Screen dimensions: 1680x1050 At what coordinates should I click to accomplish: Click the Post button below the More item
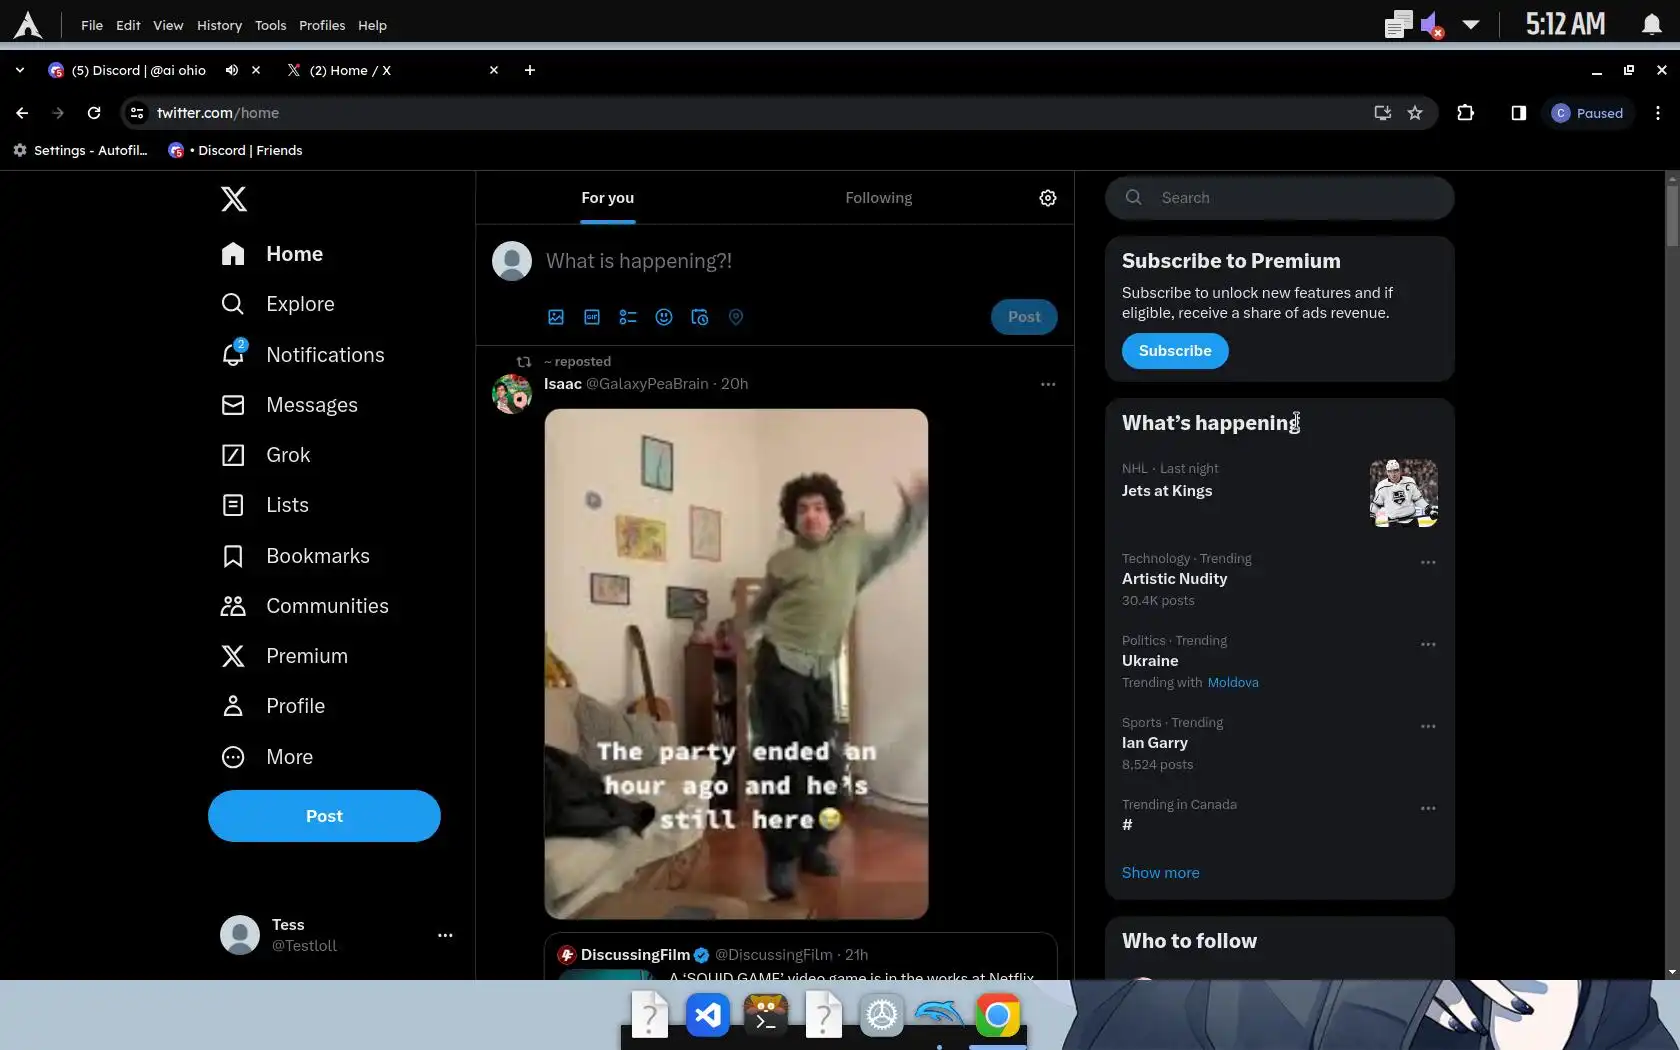click(324, 816)
